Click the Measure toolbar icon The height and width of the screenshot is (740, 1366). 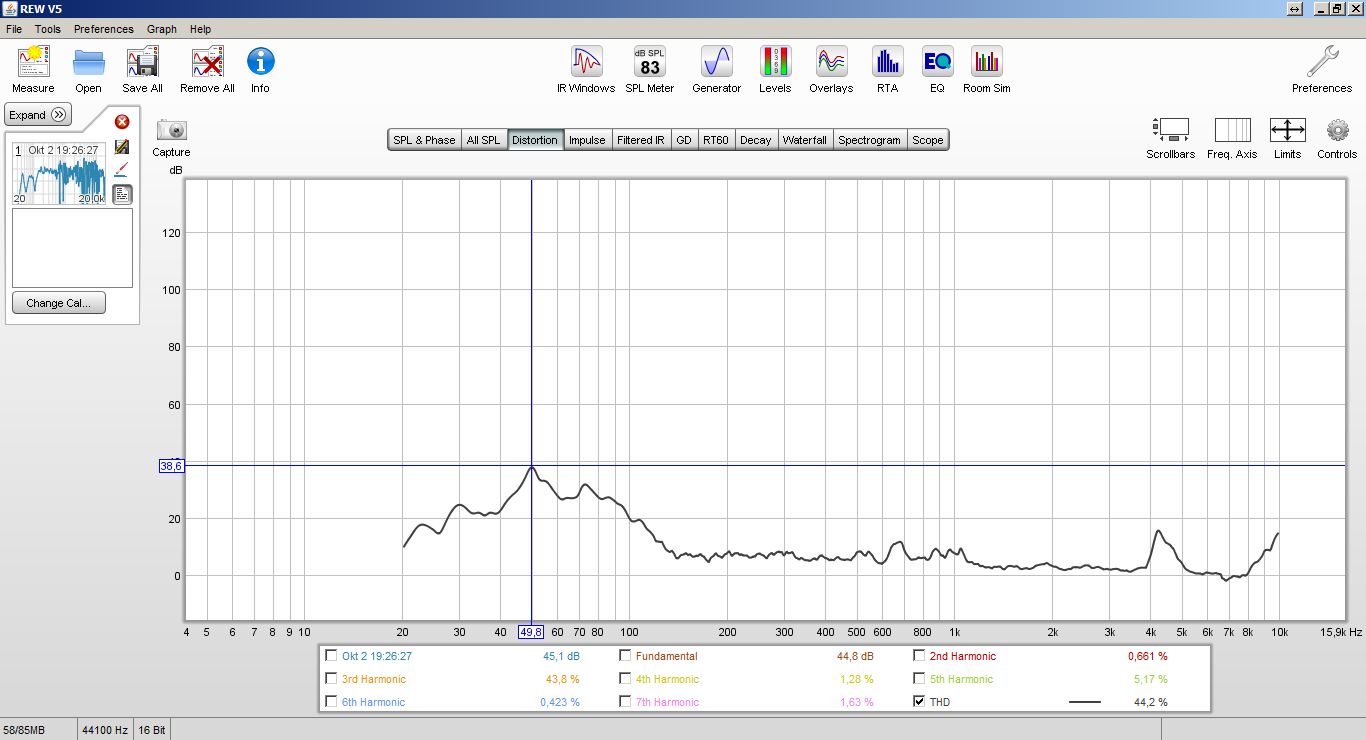point(33,62)
